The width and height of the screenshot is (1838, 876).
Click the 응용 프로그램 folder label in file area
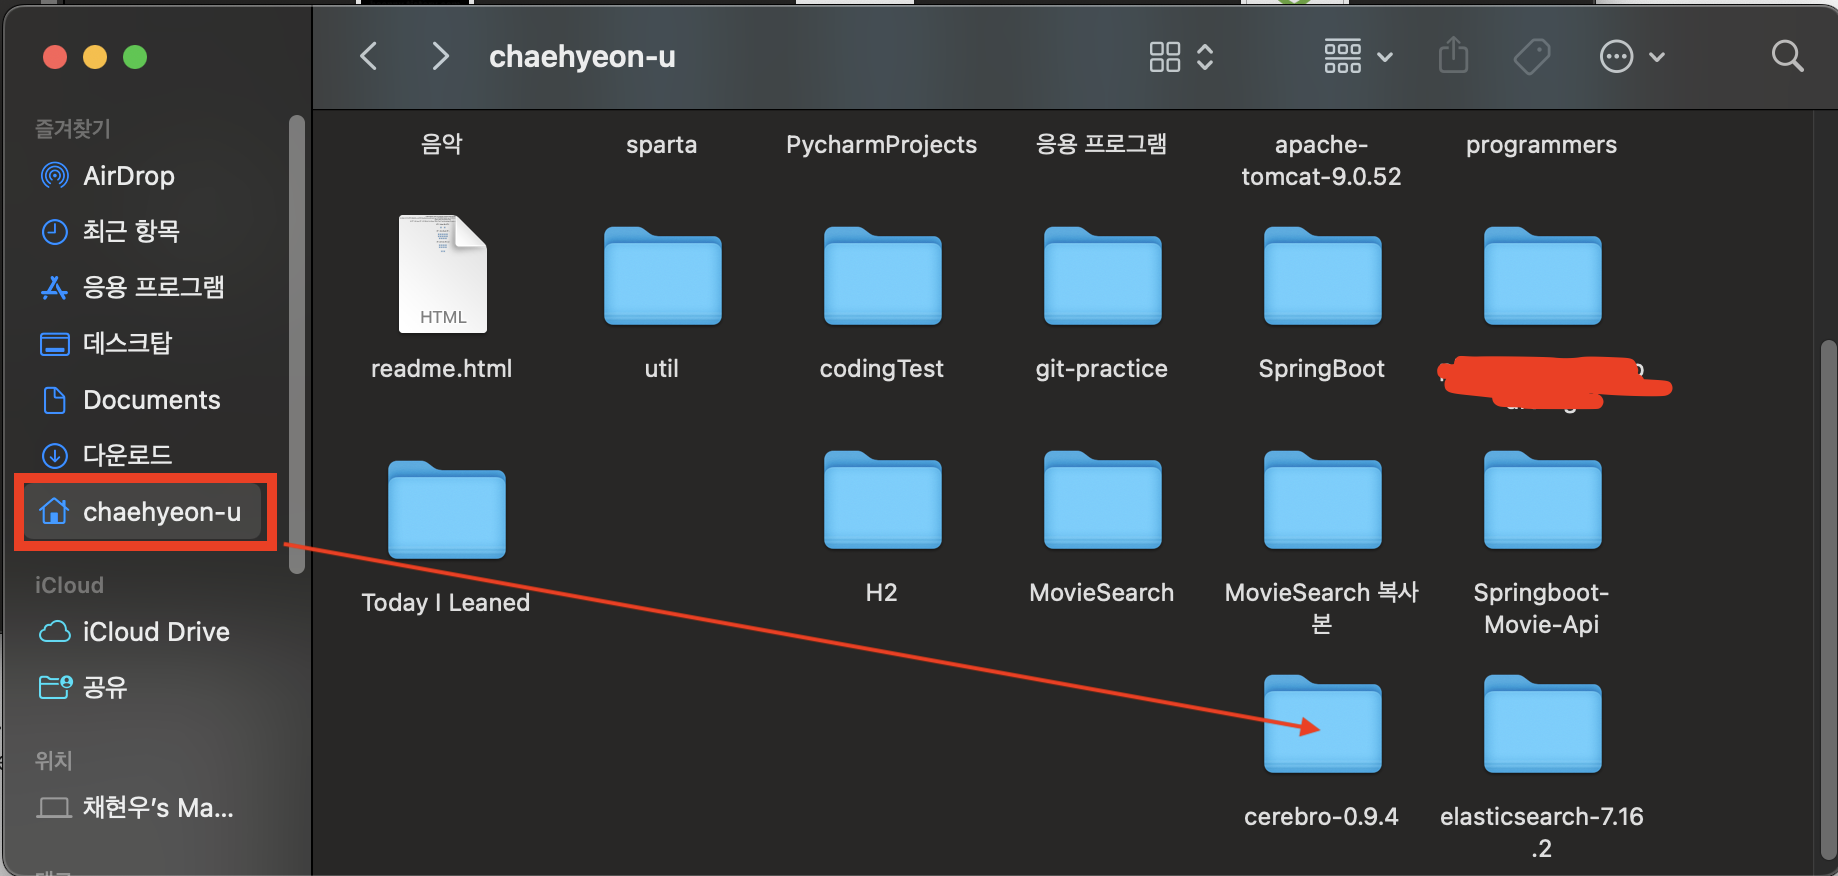coord(1102,144)
